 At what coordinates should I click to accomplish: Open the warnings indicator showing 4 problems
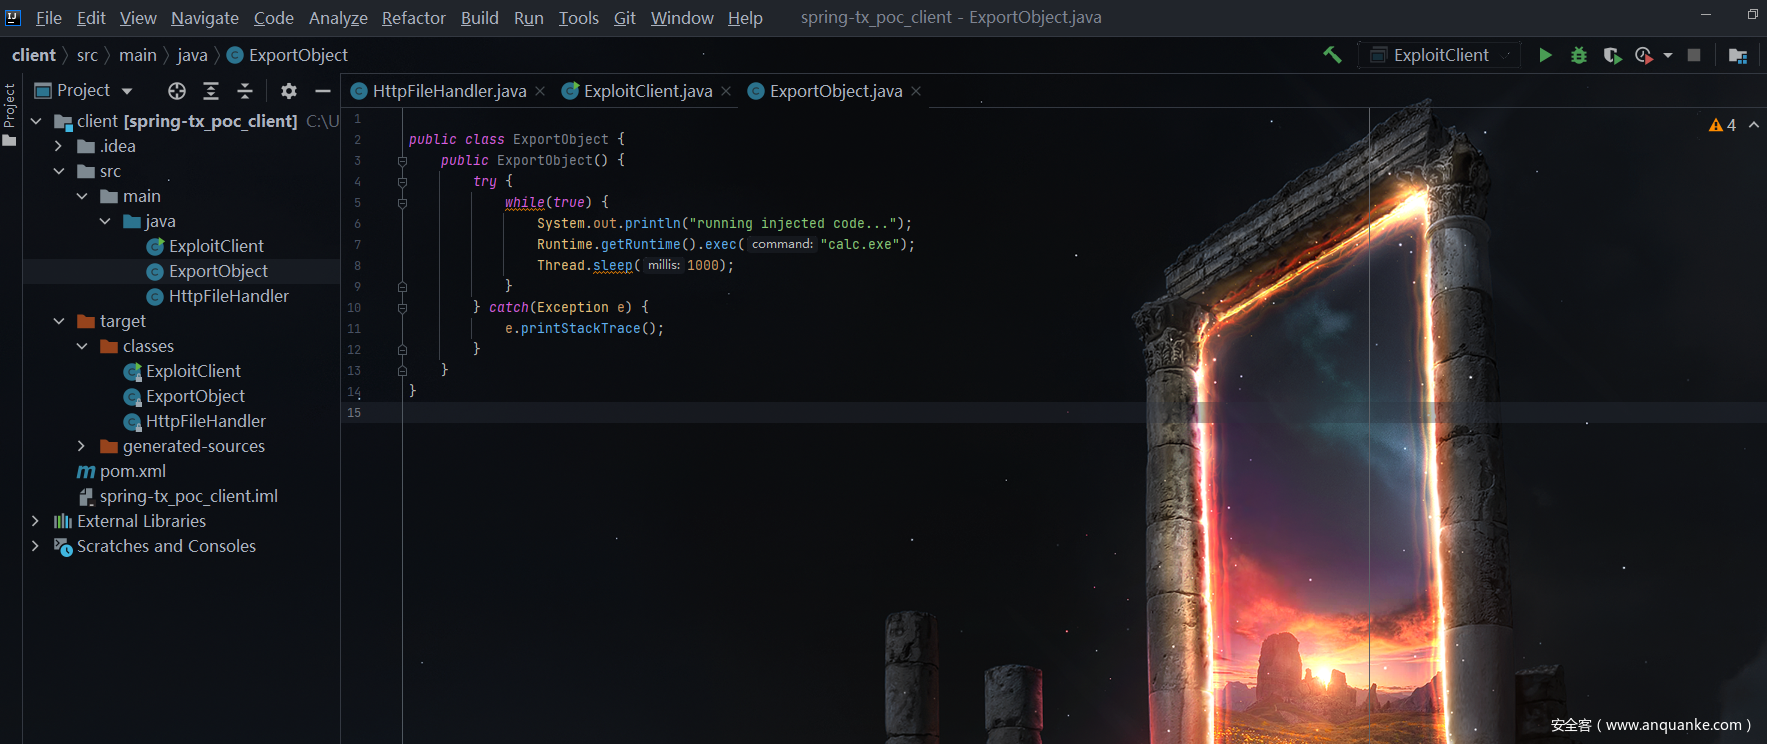pos(1722,125)
